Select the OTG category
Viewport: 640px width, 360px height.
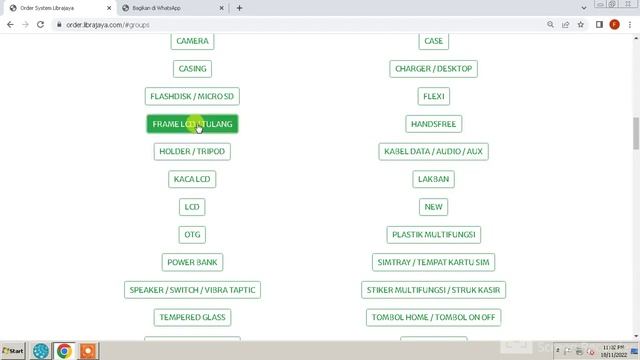(192, 235)
